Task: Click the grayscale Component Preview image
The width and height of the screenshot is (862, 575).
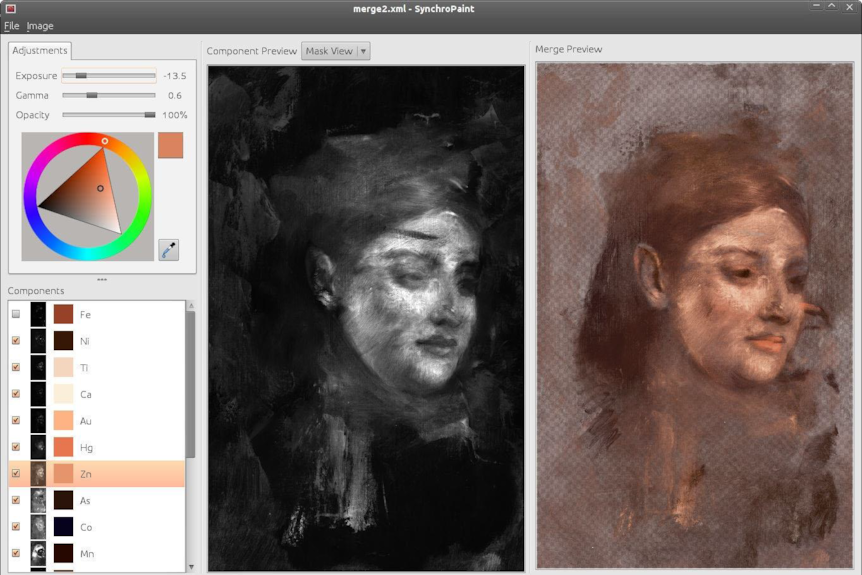Action: point(366,318)
